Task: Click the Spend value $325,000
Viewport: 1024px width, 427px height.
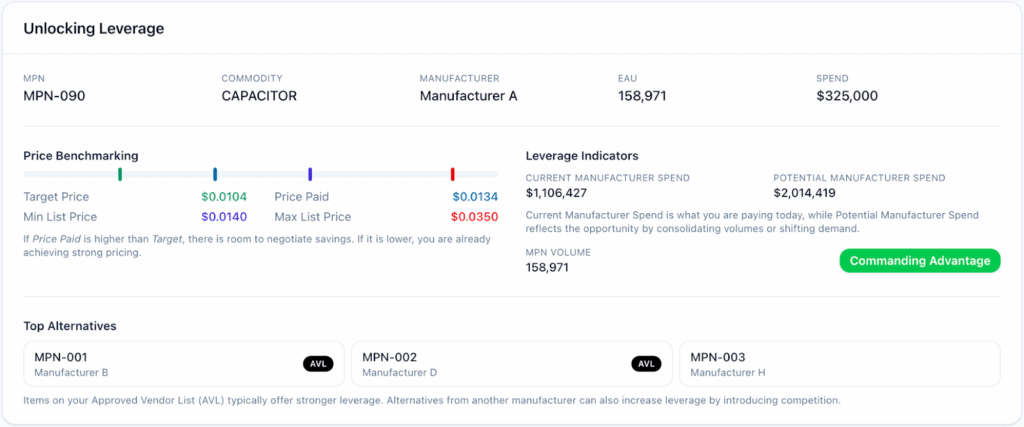Action: click(x=847, y=97)
